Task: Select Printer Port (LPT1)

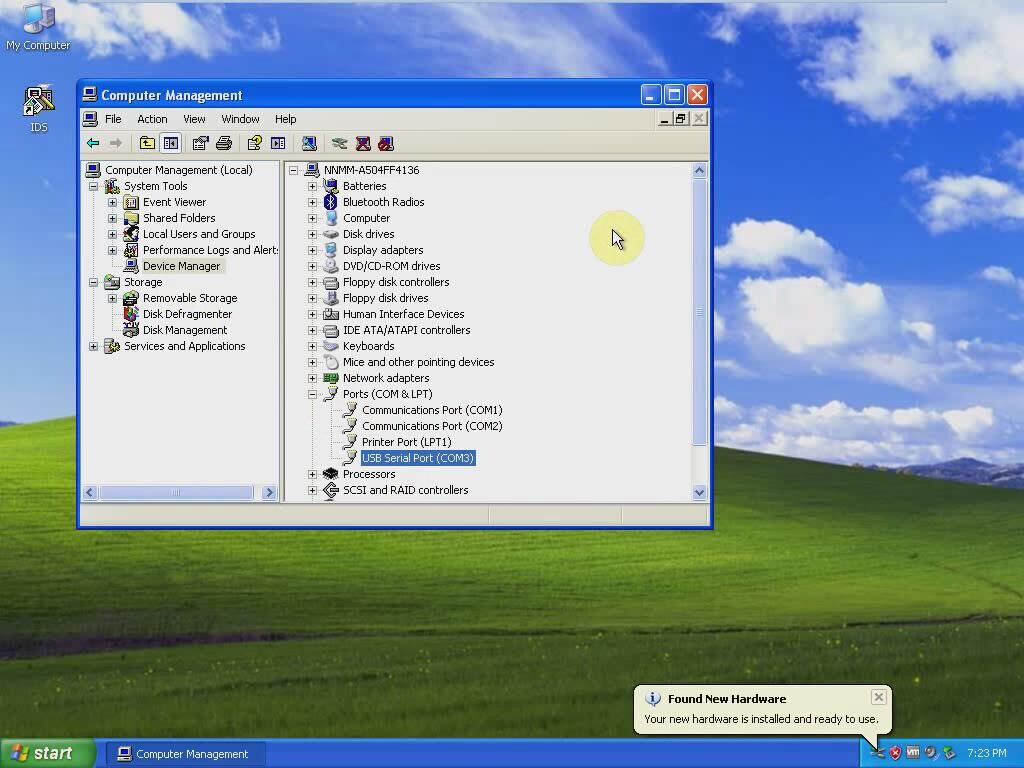Action: 406,442
